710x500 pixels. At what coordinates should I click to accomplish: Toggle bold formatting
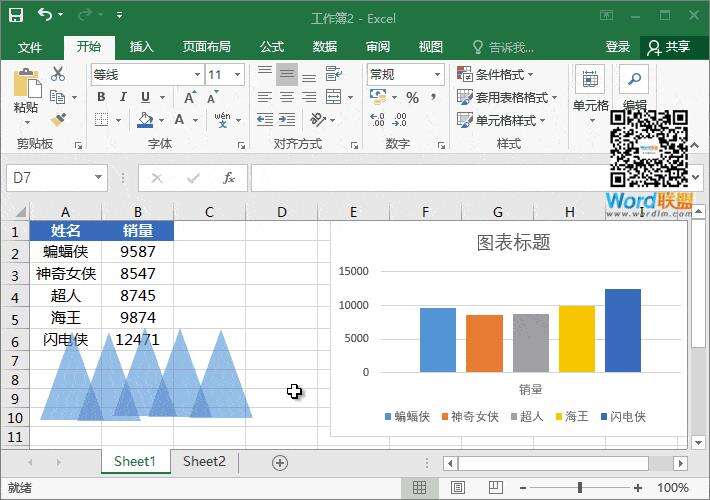pos(101,97)
